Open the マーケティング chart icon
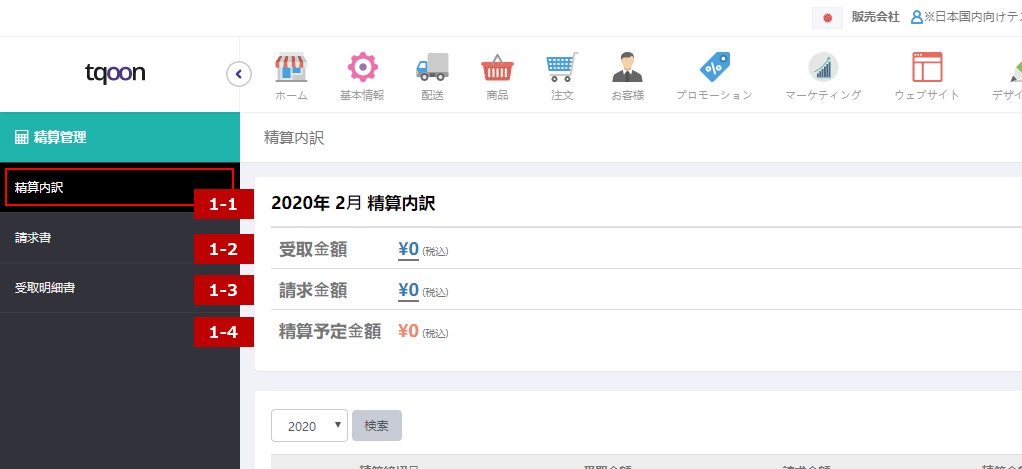1022x469 pixels. (823, 68)
